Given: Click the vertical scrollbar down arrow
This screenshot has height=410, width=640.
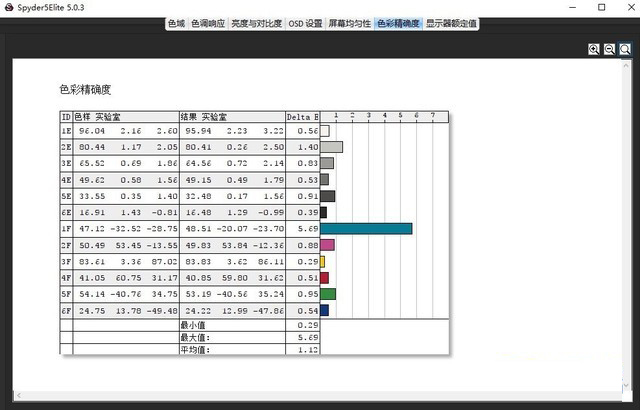Looking at the screenshot, I should point(626,386).
